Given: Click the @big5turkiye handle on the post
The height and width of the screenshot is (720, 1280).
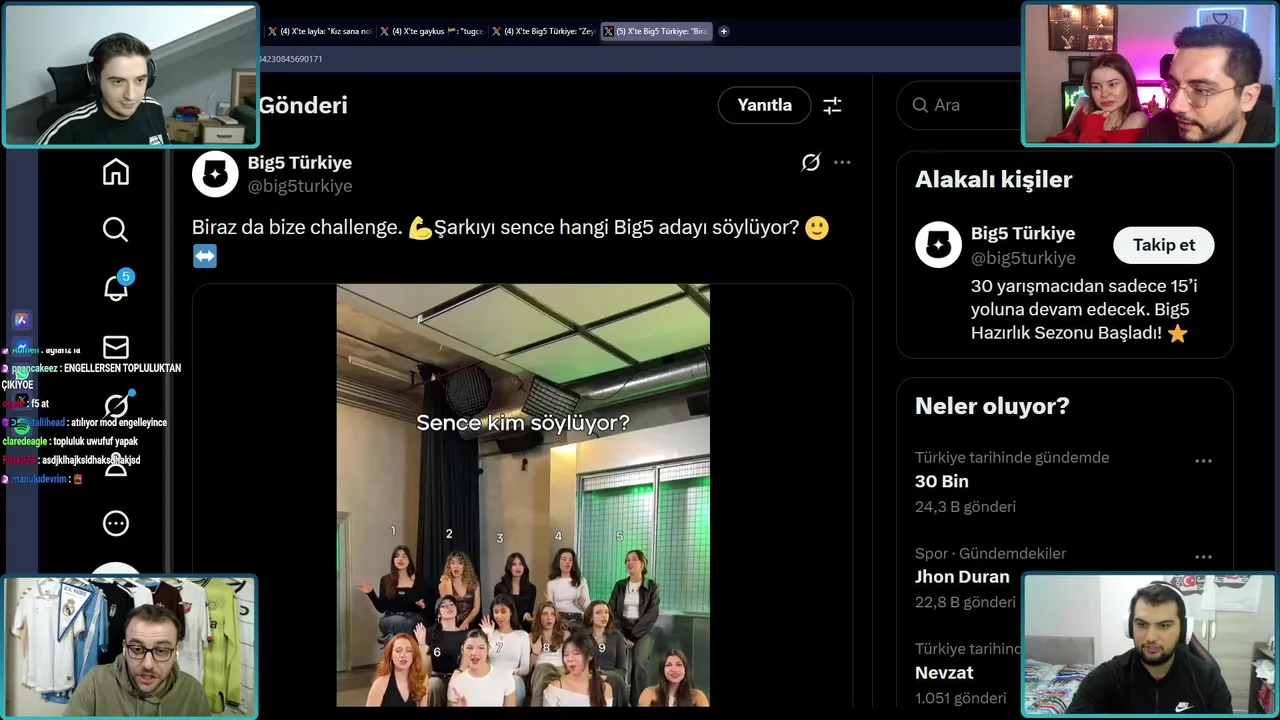Looking at the screenshot, I should [x=300, y=186].
